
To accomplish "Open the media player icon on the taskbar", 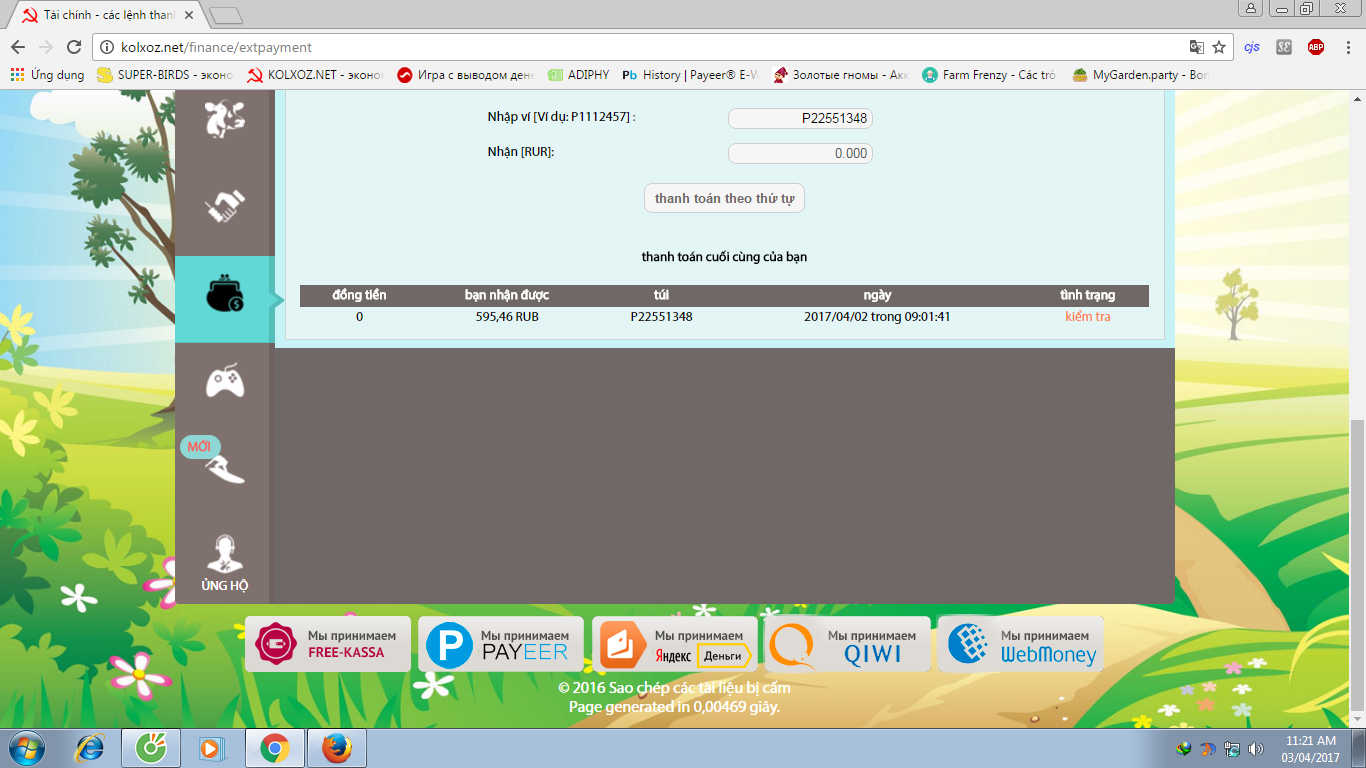I will click(212, 748).
